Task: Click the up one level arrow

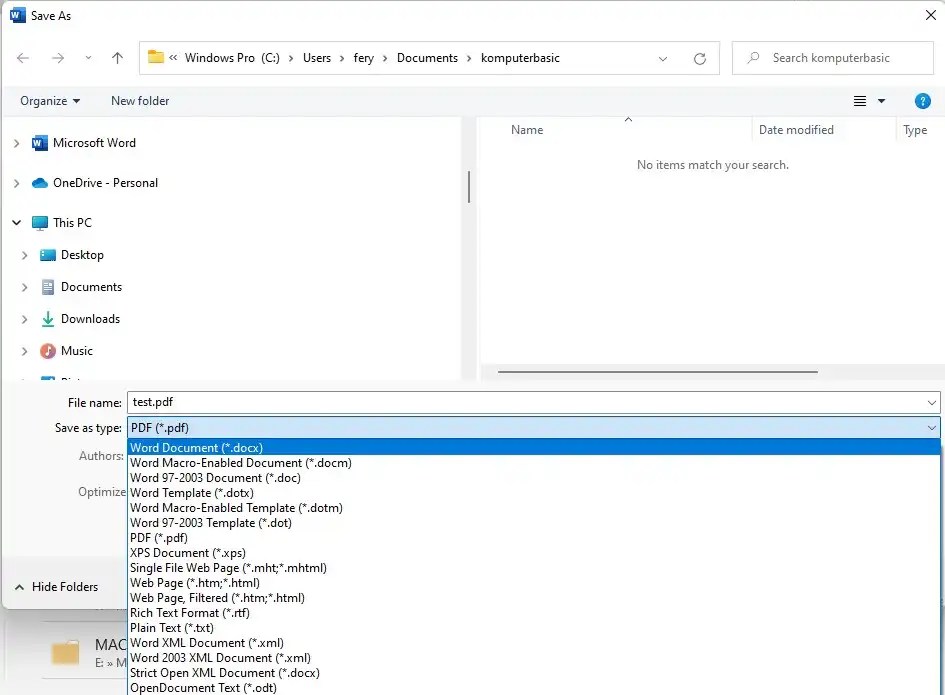Action: pyautogui.click(x=116, y=58)
